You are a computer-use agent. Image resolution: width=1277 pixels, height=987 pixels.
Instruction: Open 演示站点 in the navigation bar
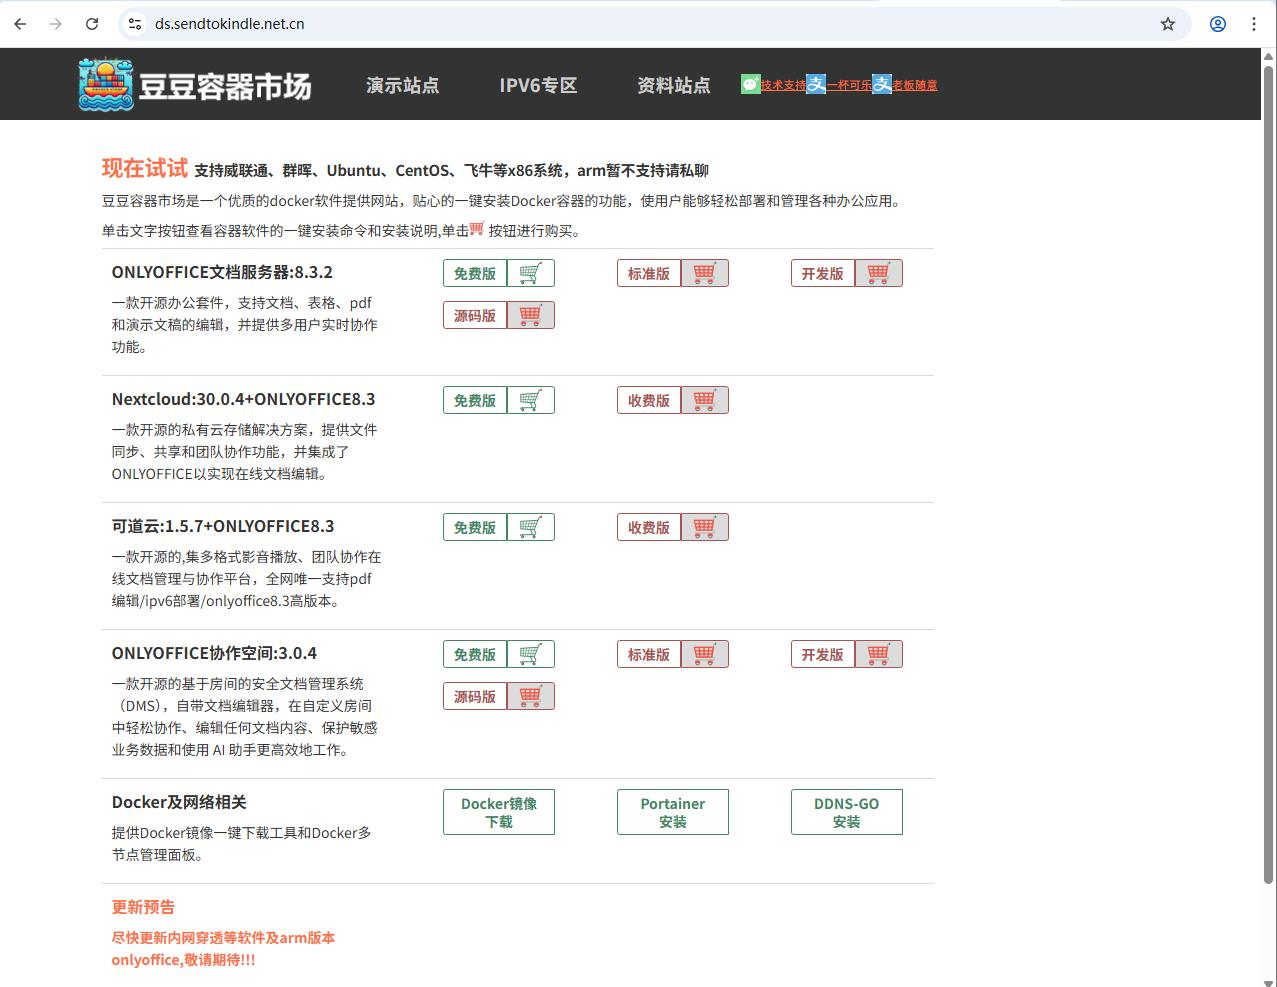[x=402, y=85]
